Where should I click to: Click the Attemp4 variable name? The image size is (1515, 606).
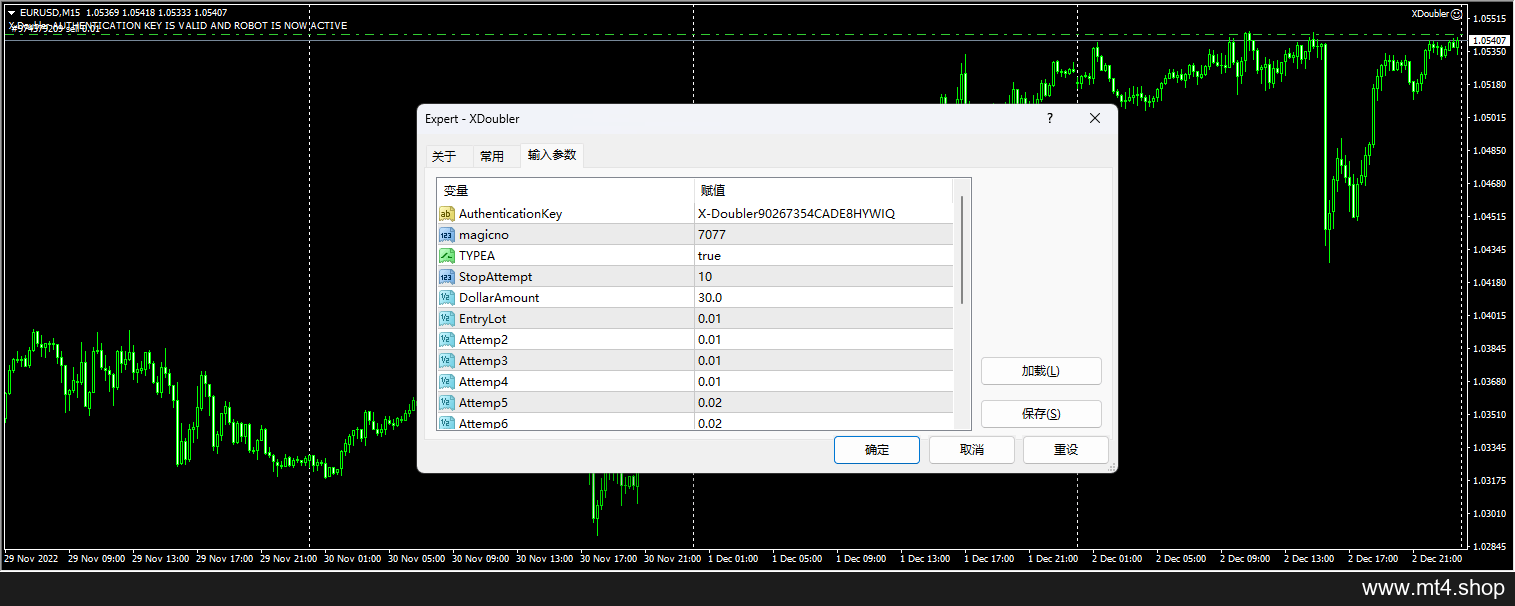pos(484,382)
